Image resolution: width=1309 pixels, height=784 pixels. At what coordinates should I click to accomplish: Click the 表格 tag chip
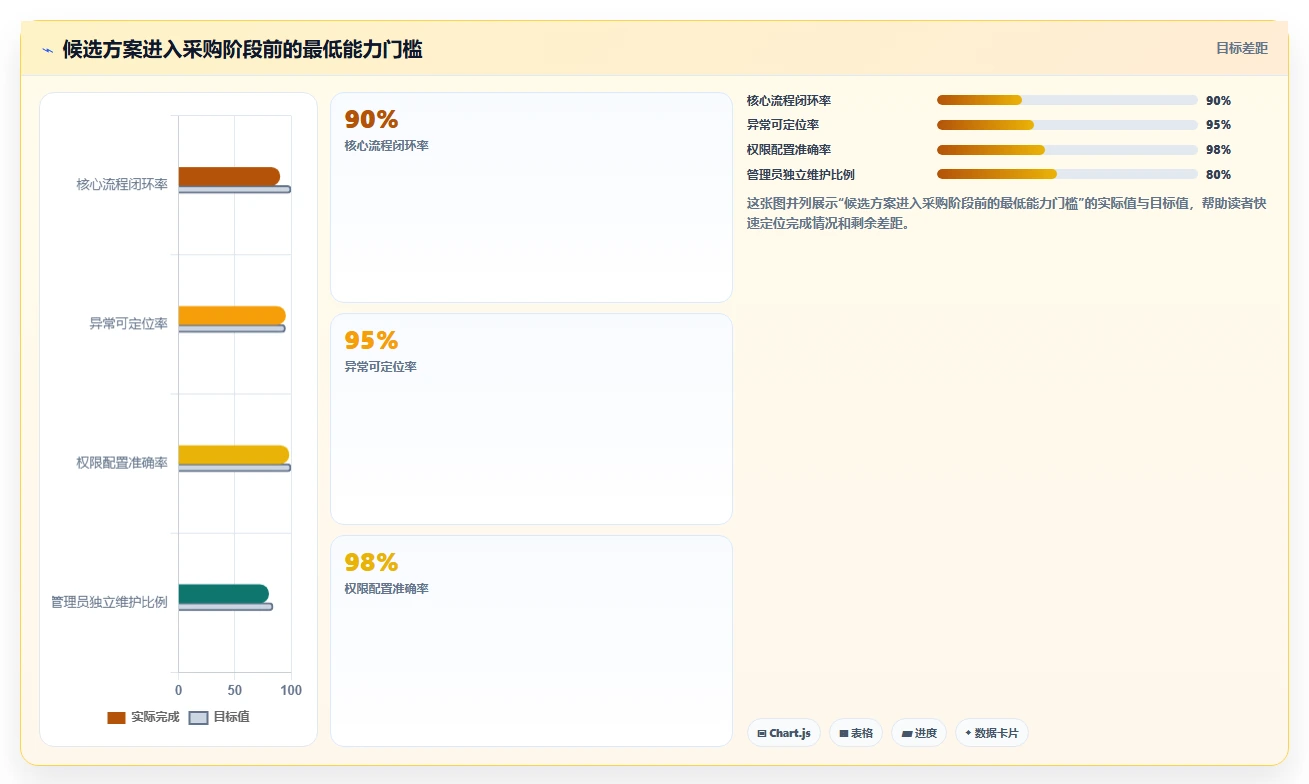(x=856, y=733)
